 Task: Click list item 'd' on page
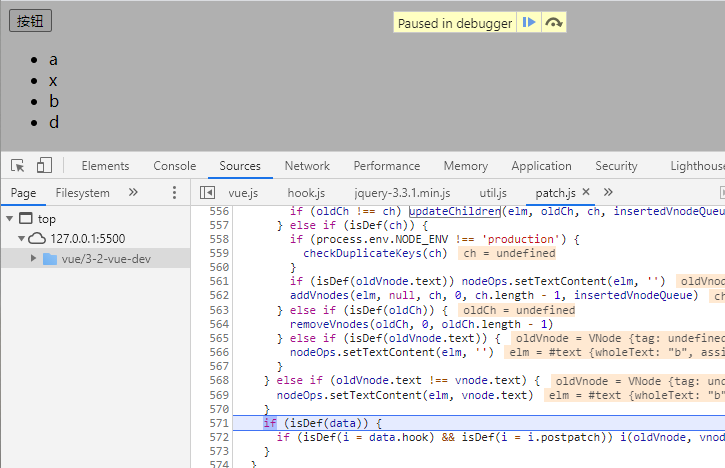[x=54, y=122]
